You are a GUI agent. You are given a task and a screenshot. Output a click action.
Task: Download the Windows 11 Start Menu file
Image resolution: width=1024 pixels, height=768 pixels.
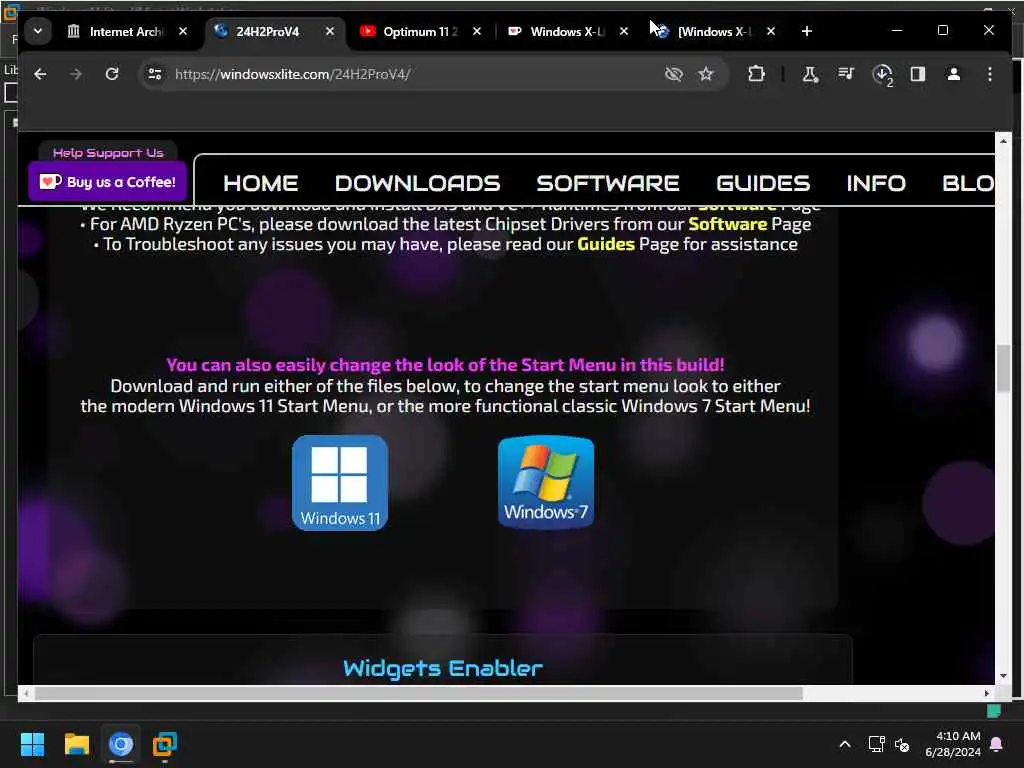click(x=340, y=483)
